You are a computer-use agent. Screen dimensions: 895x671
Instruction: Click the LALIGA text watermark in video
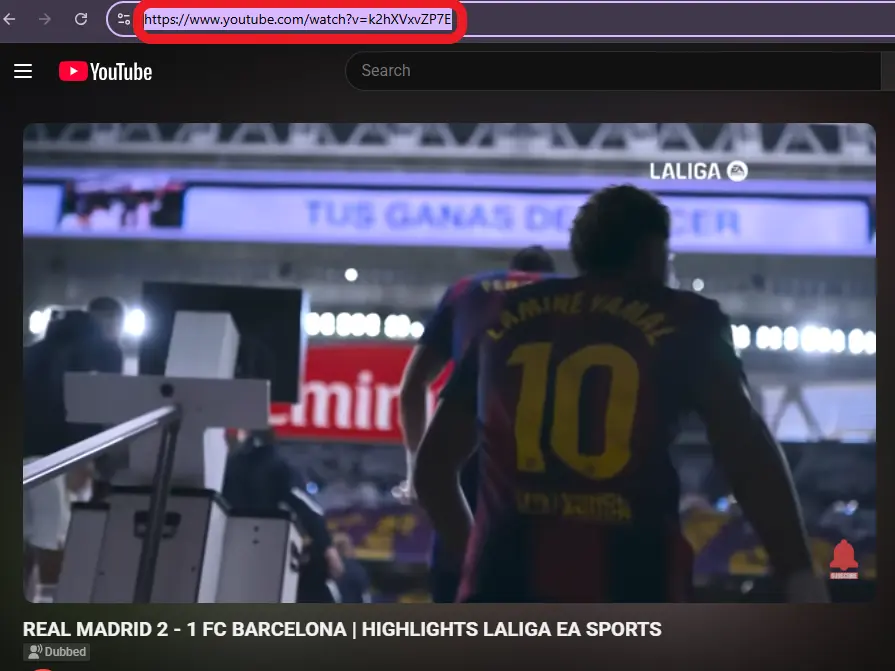[x=686, y=171]
